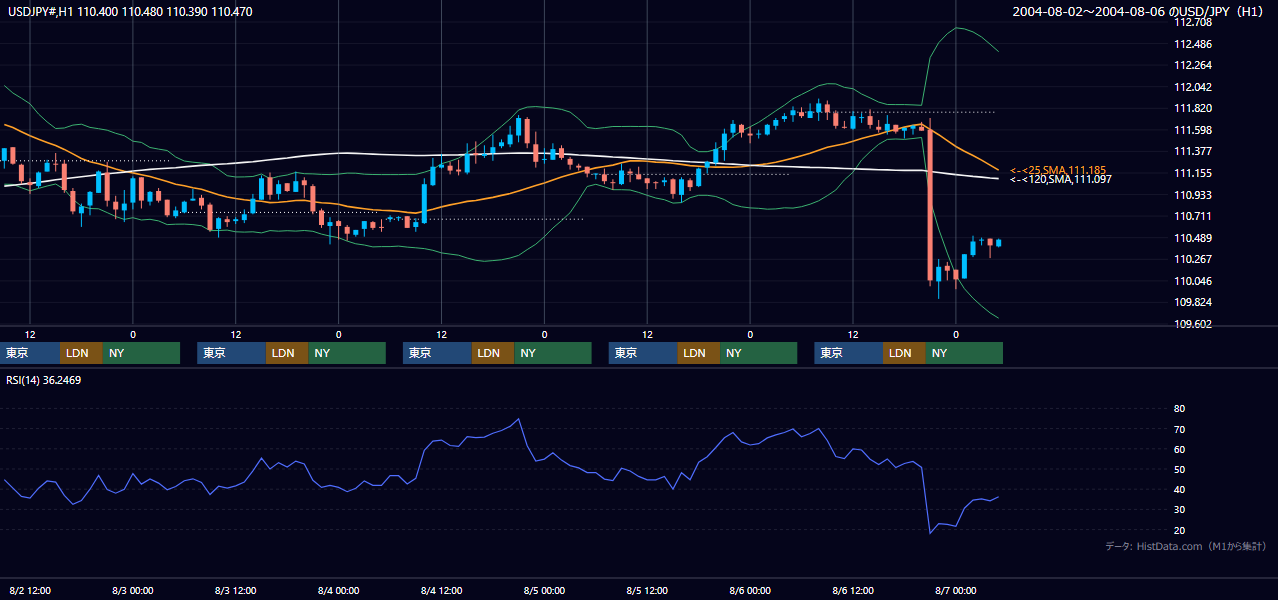
Task: Click the 8/4 00:00 date label
Action: point(339,591)
